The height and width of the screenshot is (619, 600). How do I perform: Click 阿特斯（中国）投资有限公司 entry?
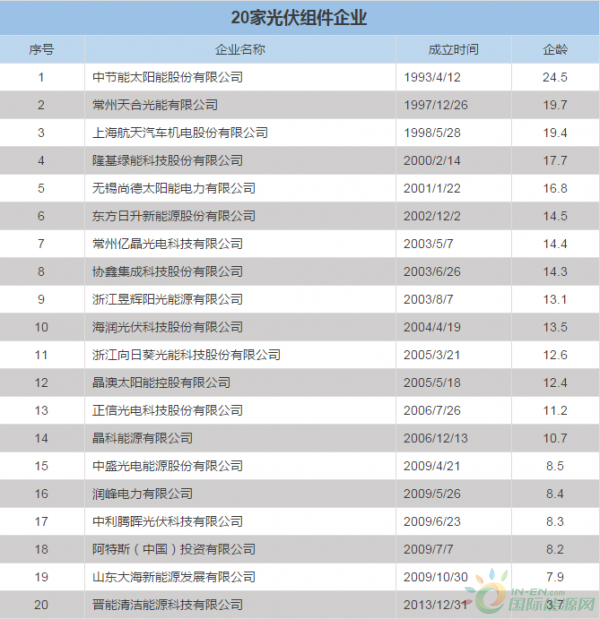[167, 549]
